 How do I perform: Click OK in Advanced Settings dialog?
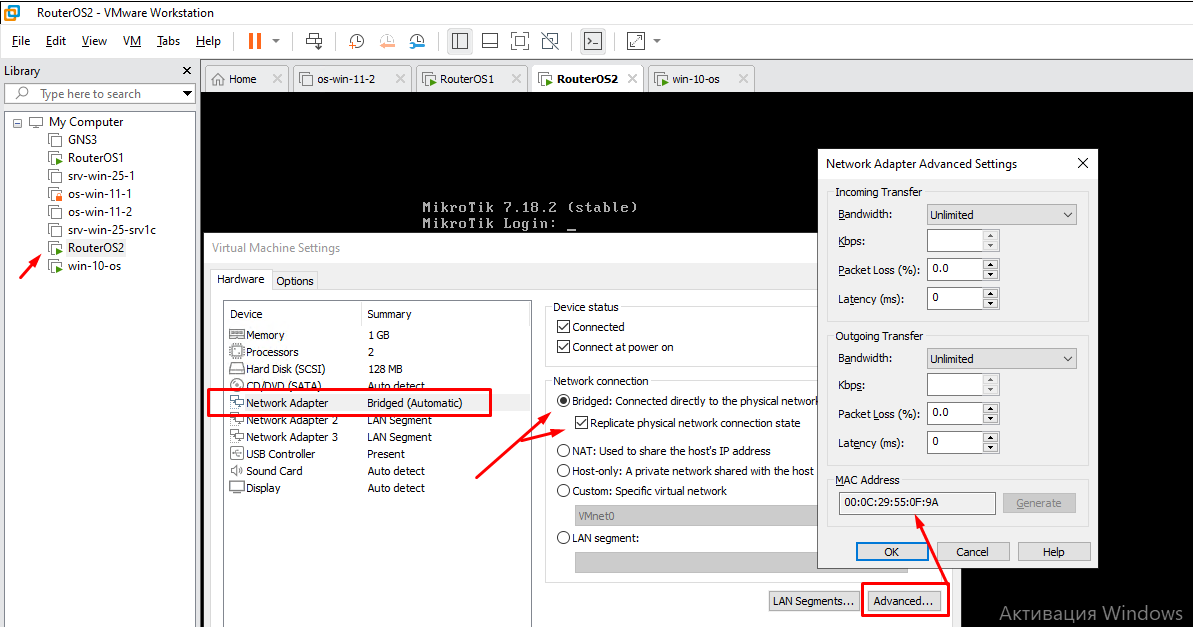(892, 552)
